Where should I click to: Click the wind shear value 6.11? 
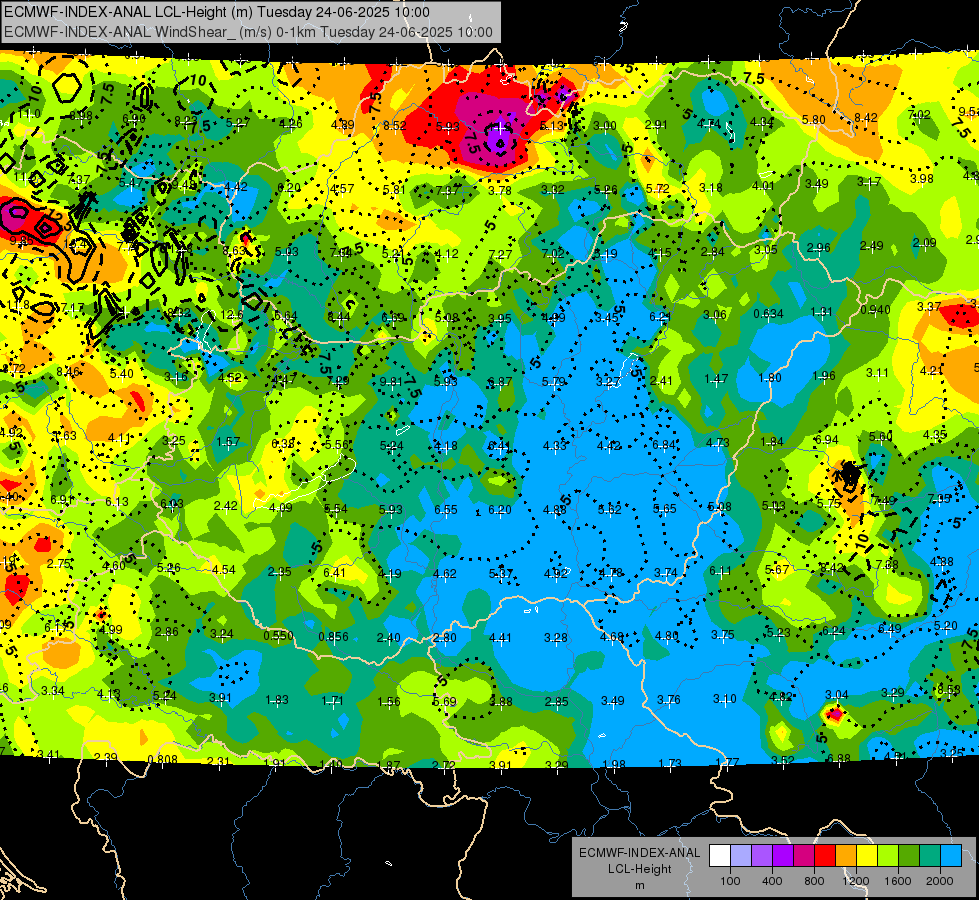click(x=720, y=571)
